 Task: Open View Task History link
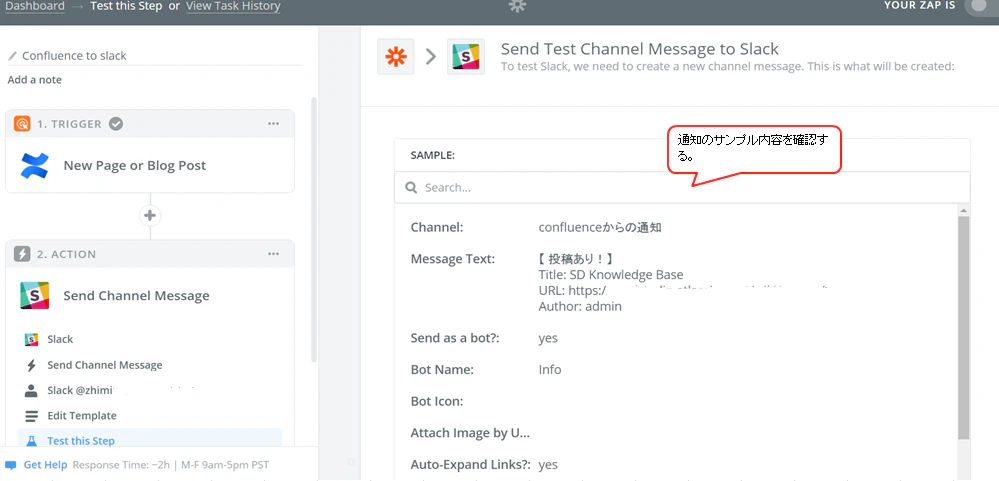tap(233, 6)
